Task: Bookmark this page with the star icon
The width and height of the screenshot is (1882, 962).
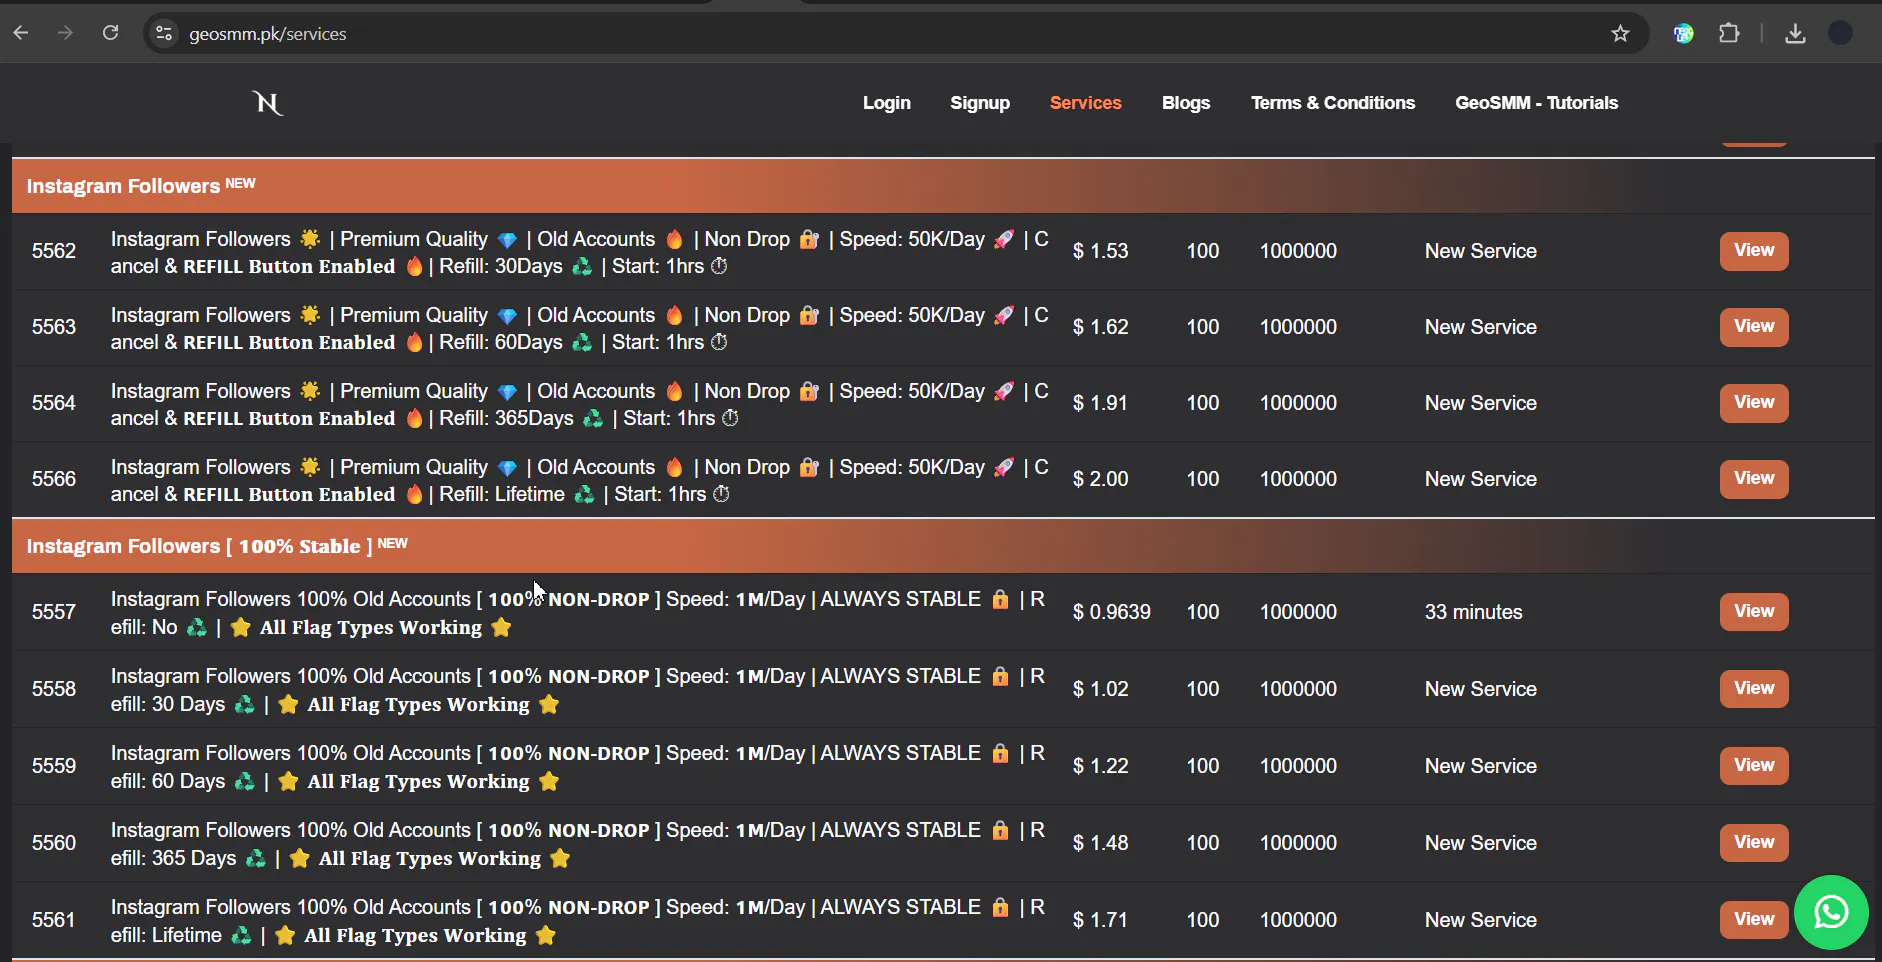Action: coord(1620,33)
